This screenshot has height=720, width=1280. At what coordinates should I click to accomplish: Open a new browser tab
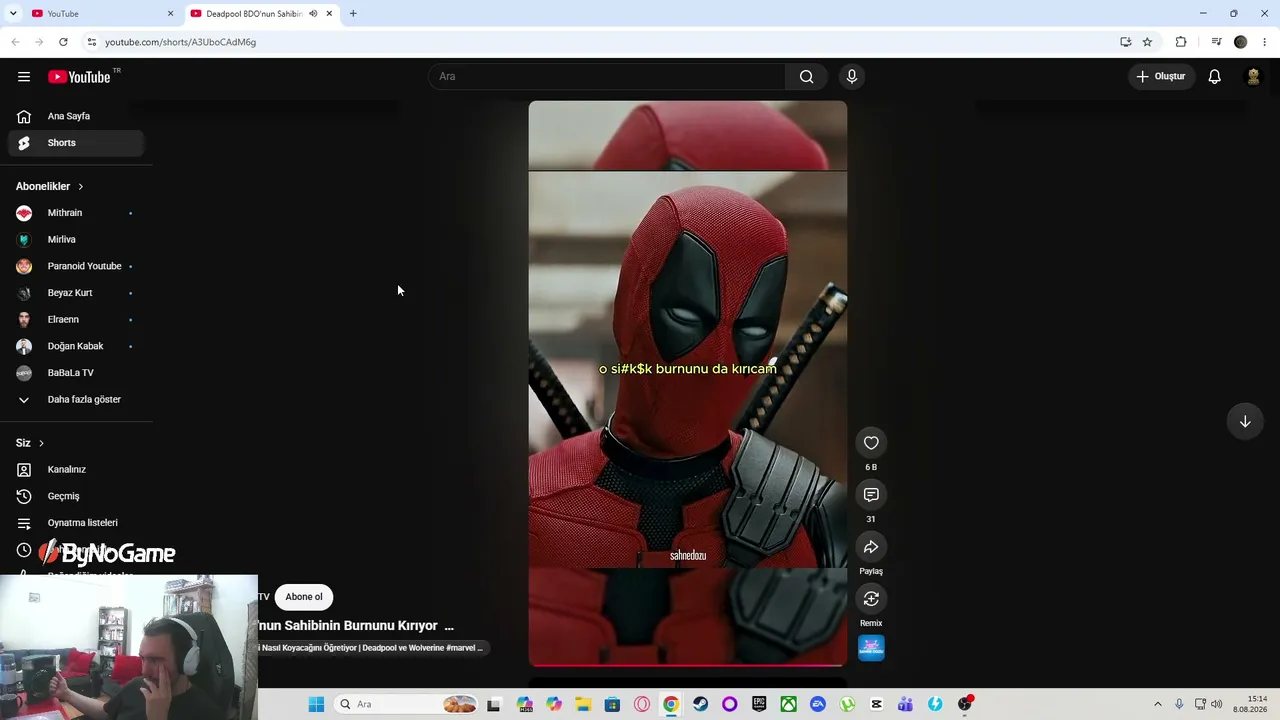coord(353,14)
